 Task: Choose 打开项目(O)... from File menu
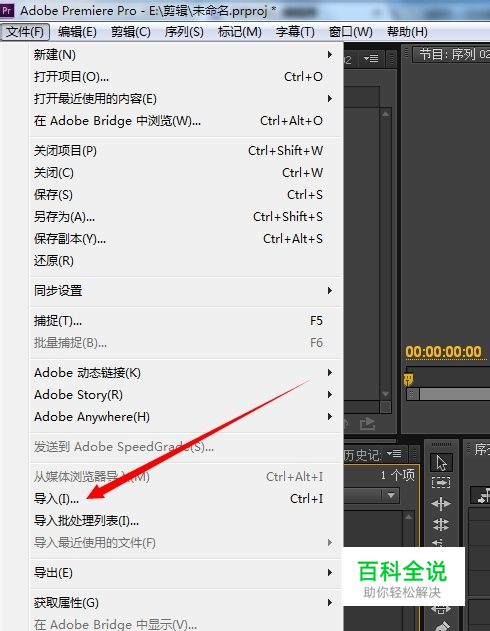click(186, 76)
